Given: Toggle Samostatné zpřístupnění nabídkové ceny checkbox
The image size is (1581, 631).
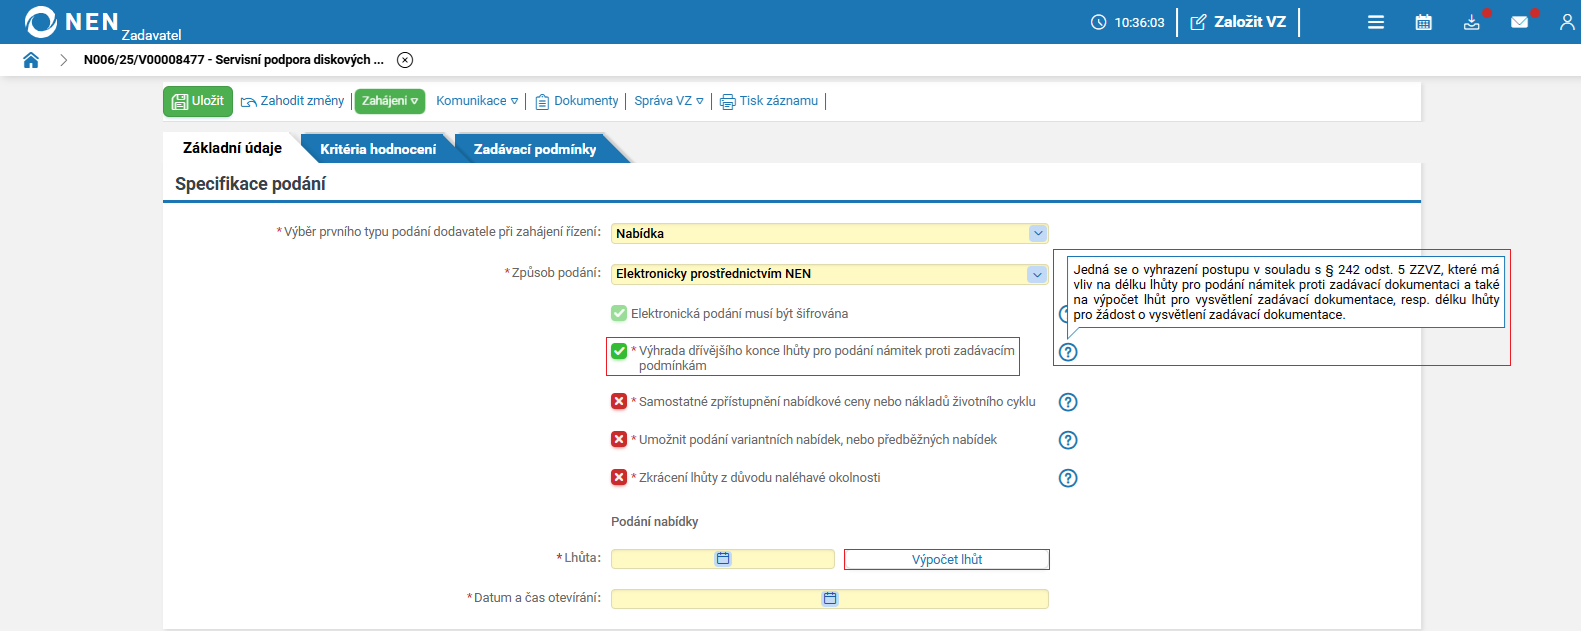Looking at the screenshot, I should (619, 401).
